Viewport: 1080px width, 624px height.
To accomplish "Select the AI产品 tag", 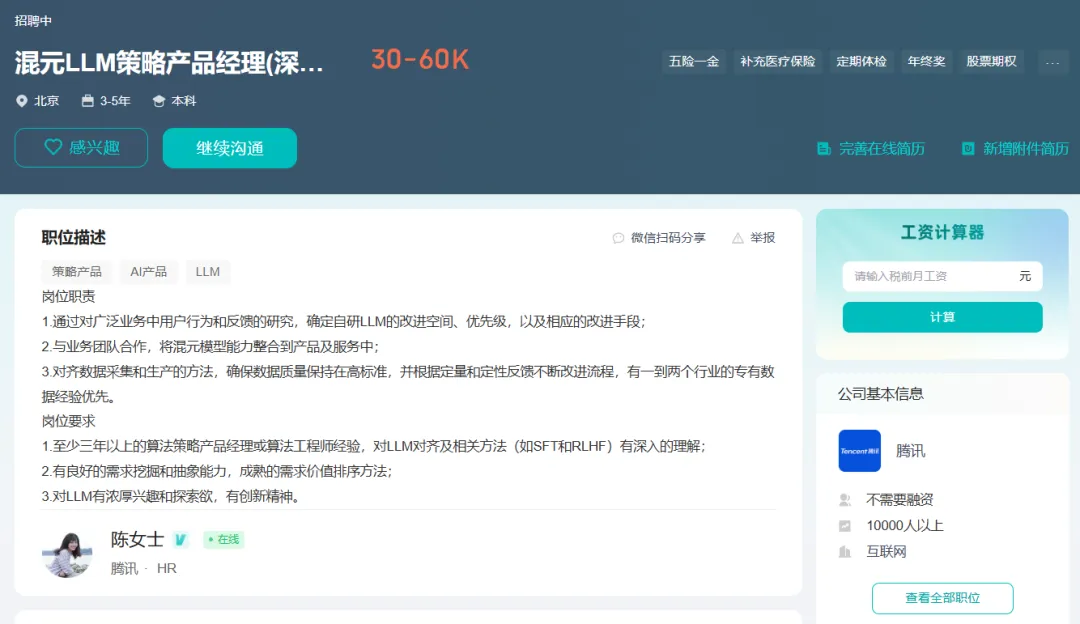I will (149, 272).
